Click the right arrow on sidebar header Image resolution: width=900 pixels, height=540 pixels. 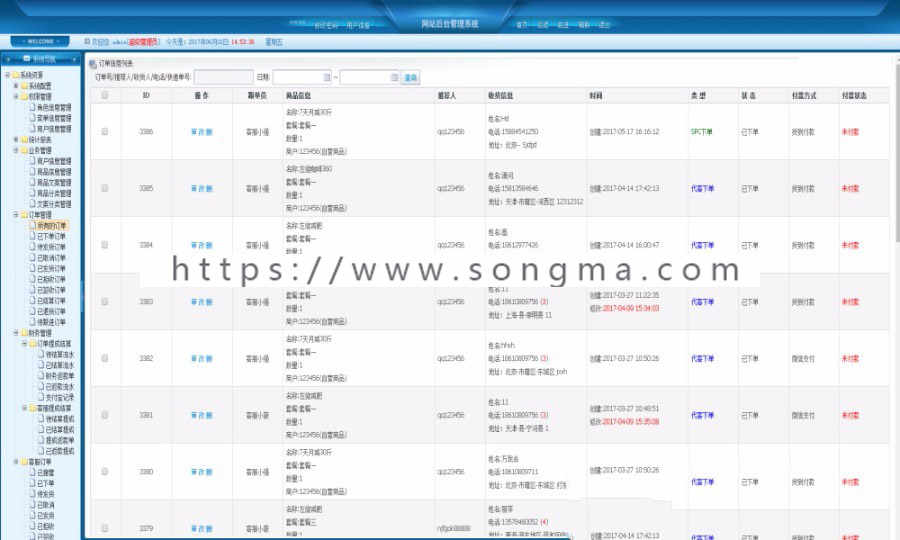point(74,59)
